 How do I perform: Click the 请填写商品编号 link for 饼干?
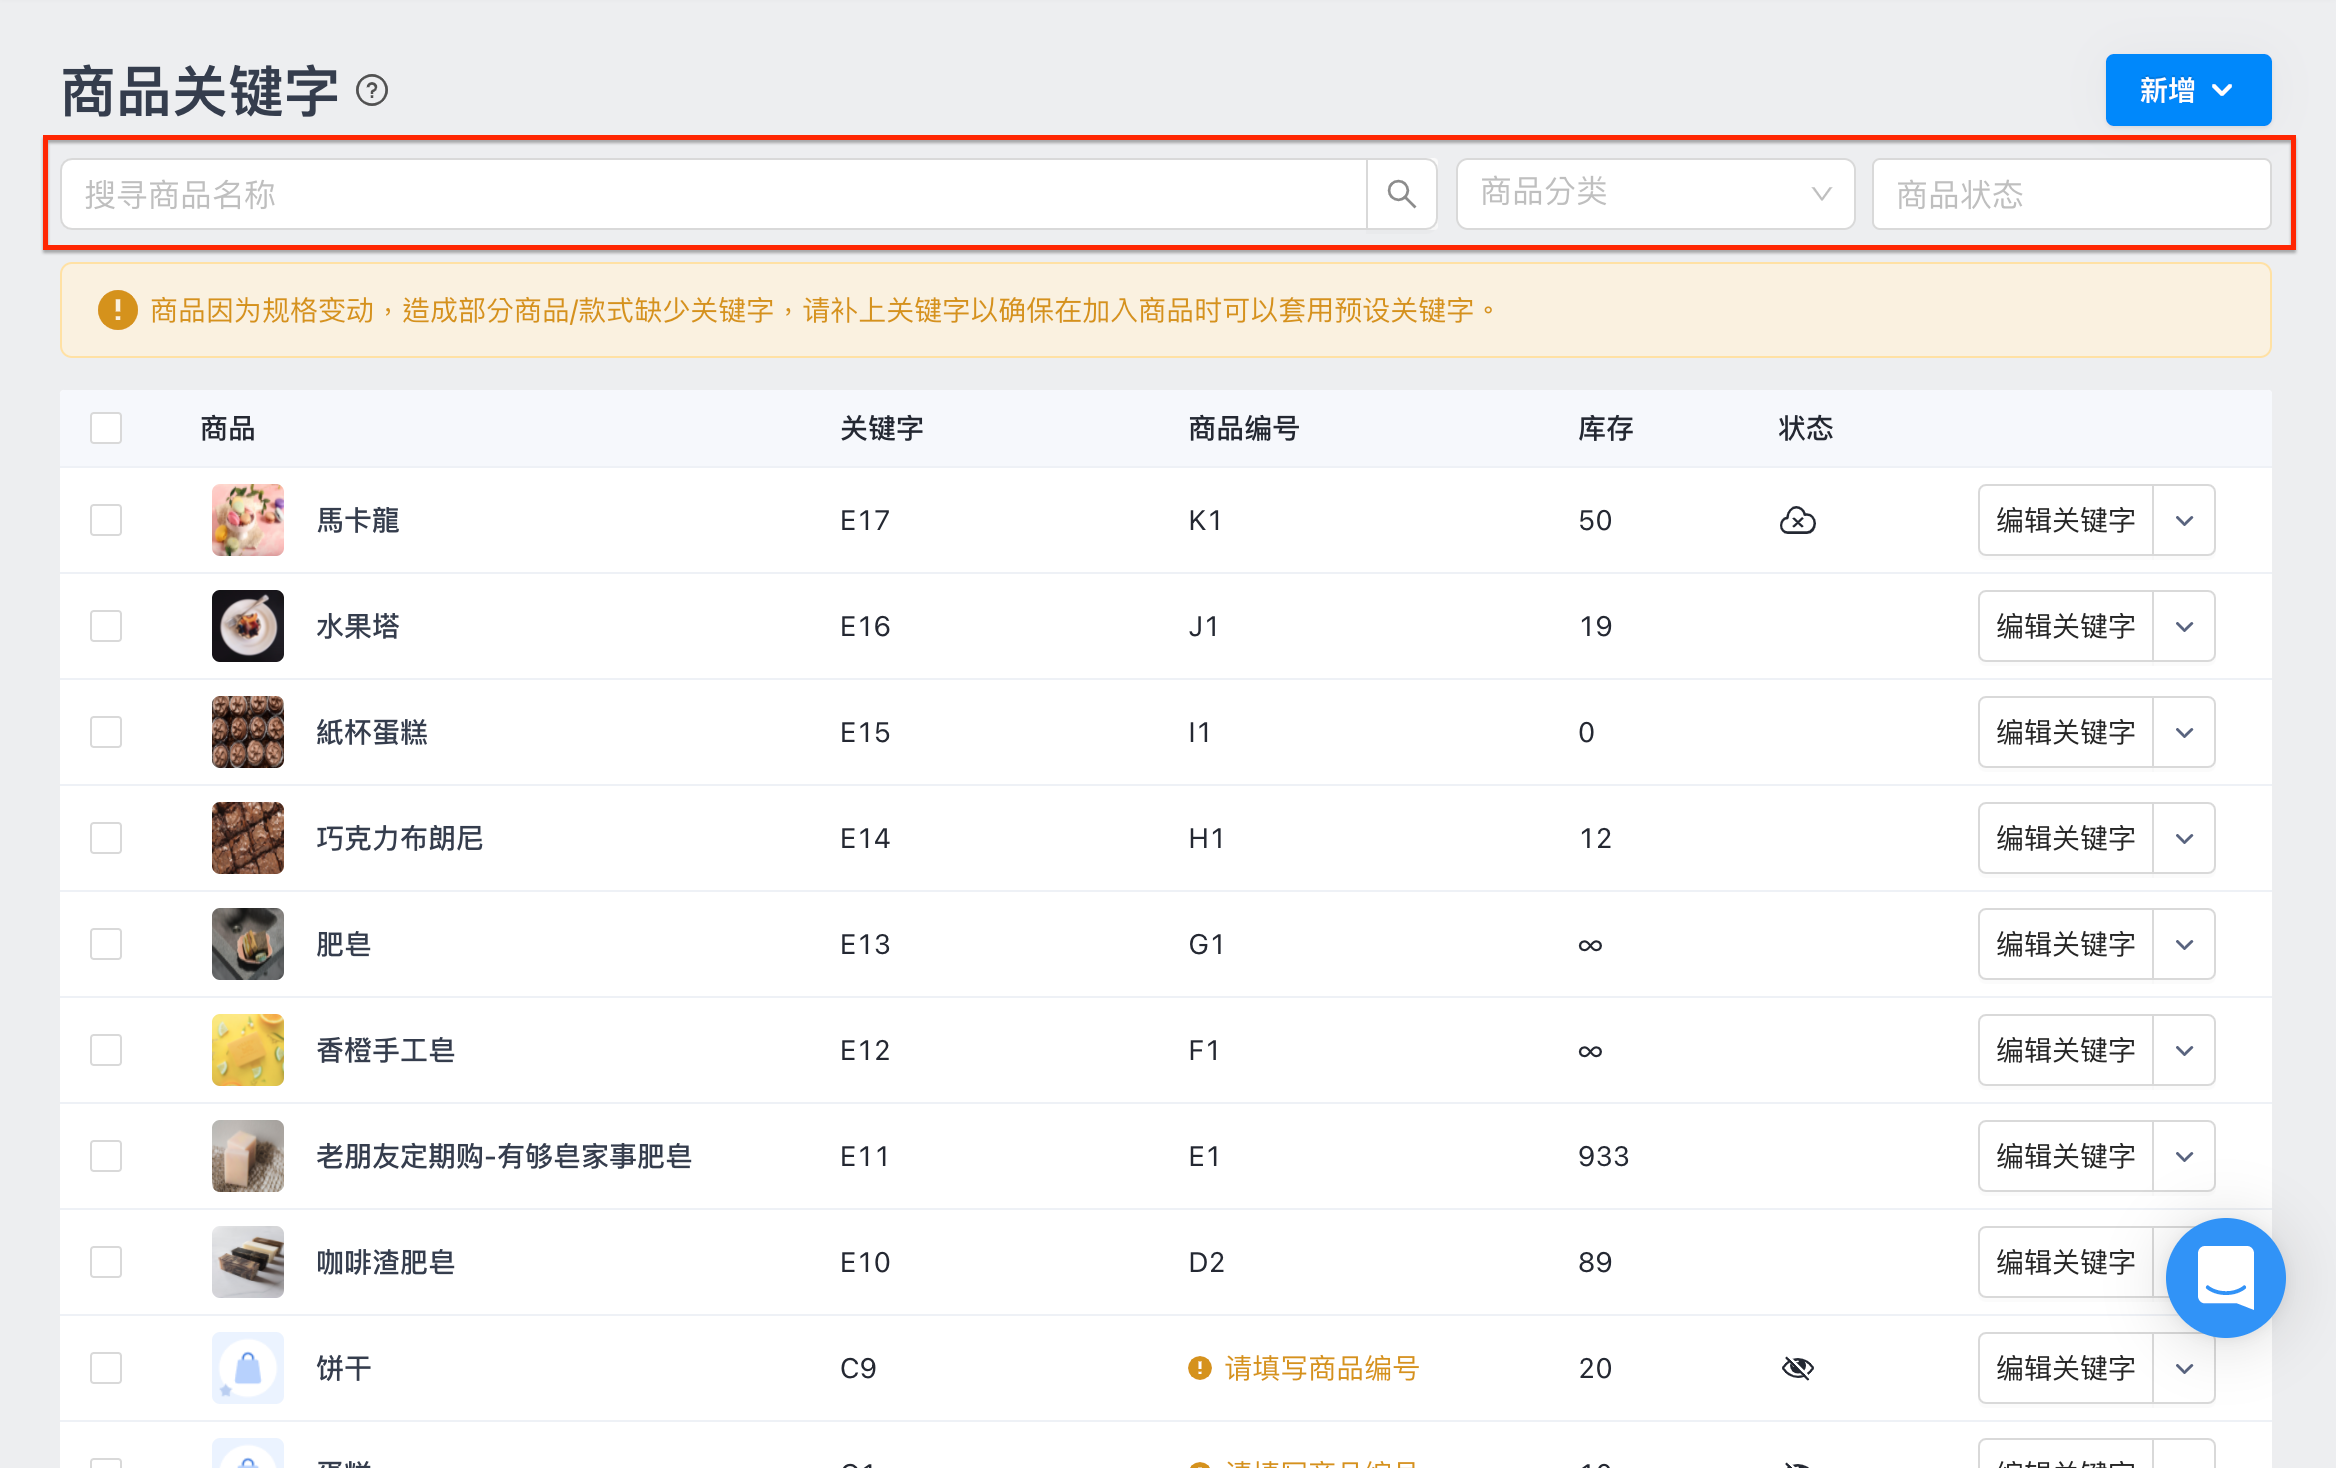[x=1321, y=1368]
